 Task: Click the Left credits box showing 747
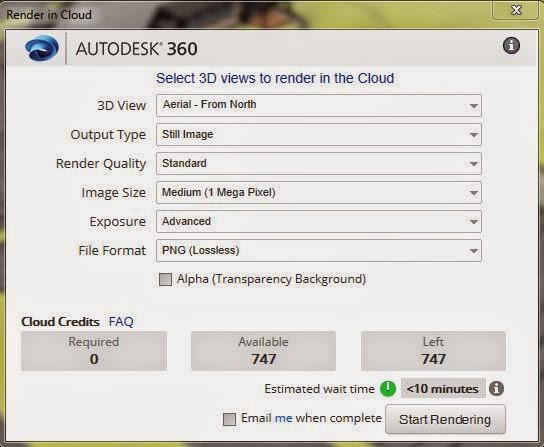tap(433, 351)
